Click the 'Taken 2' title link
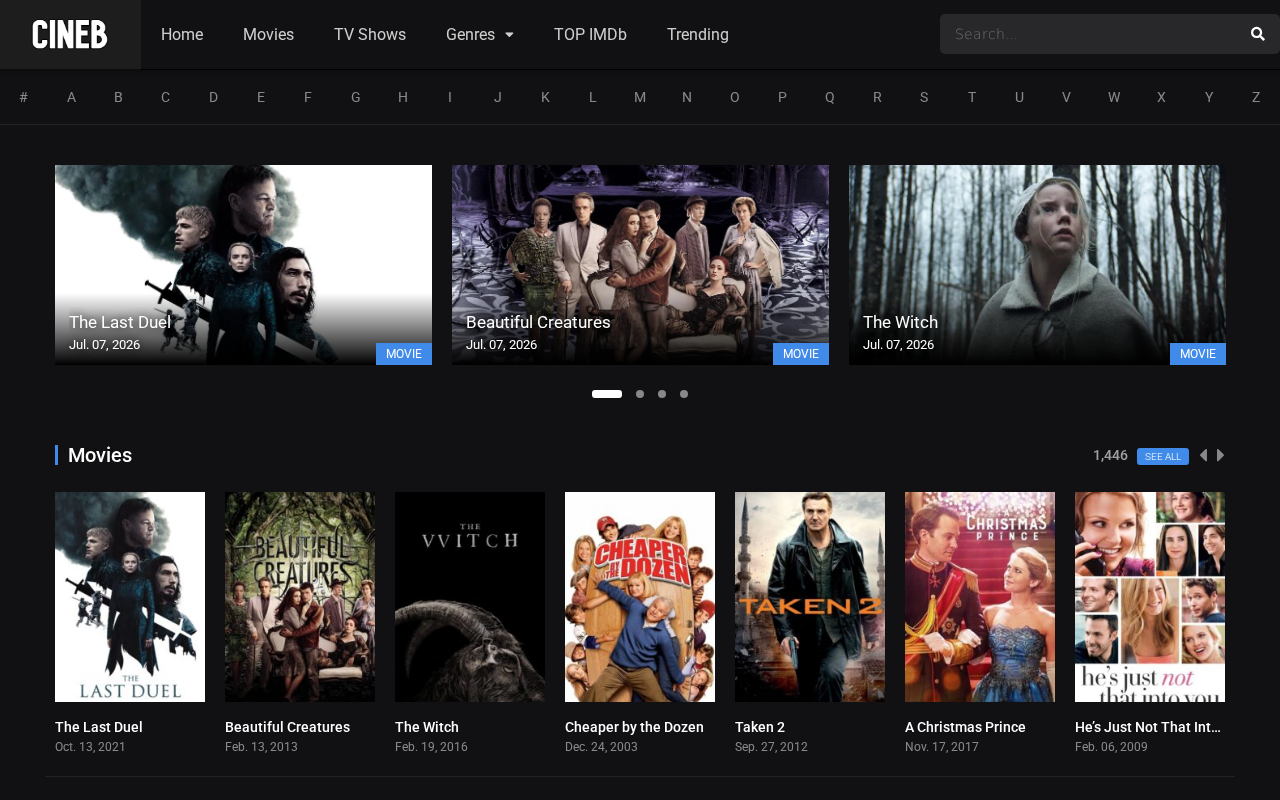This screenshot has height=800, width=1280. pos(760,727)
